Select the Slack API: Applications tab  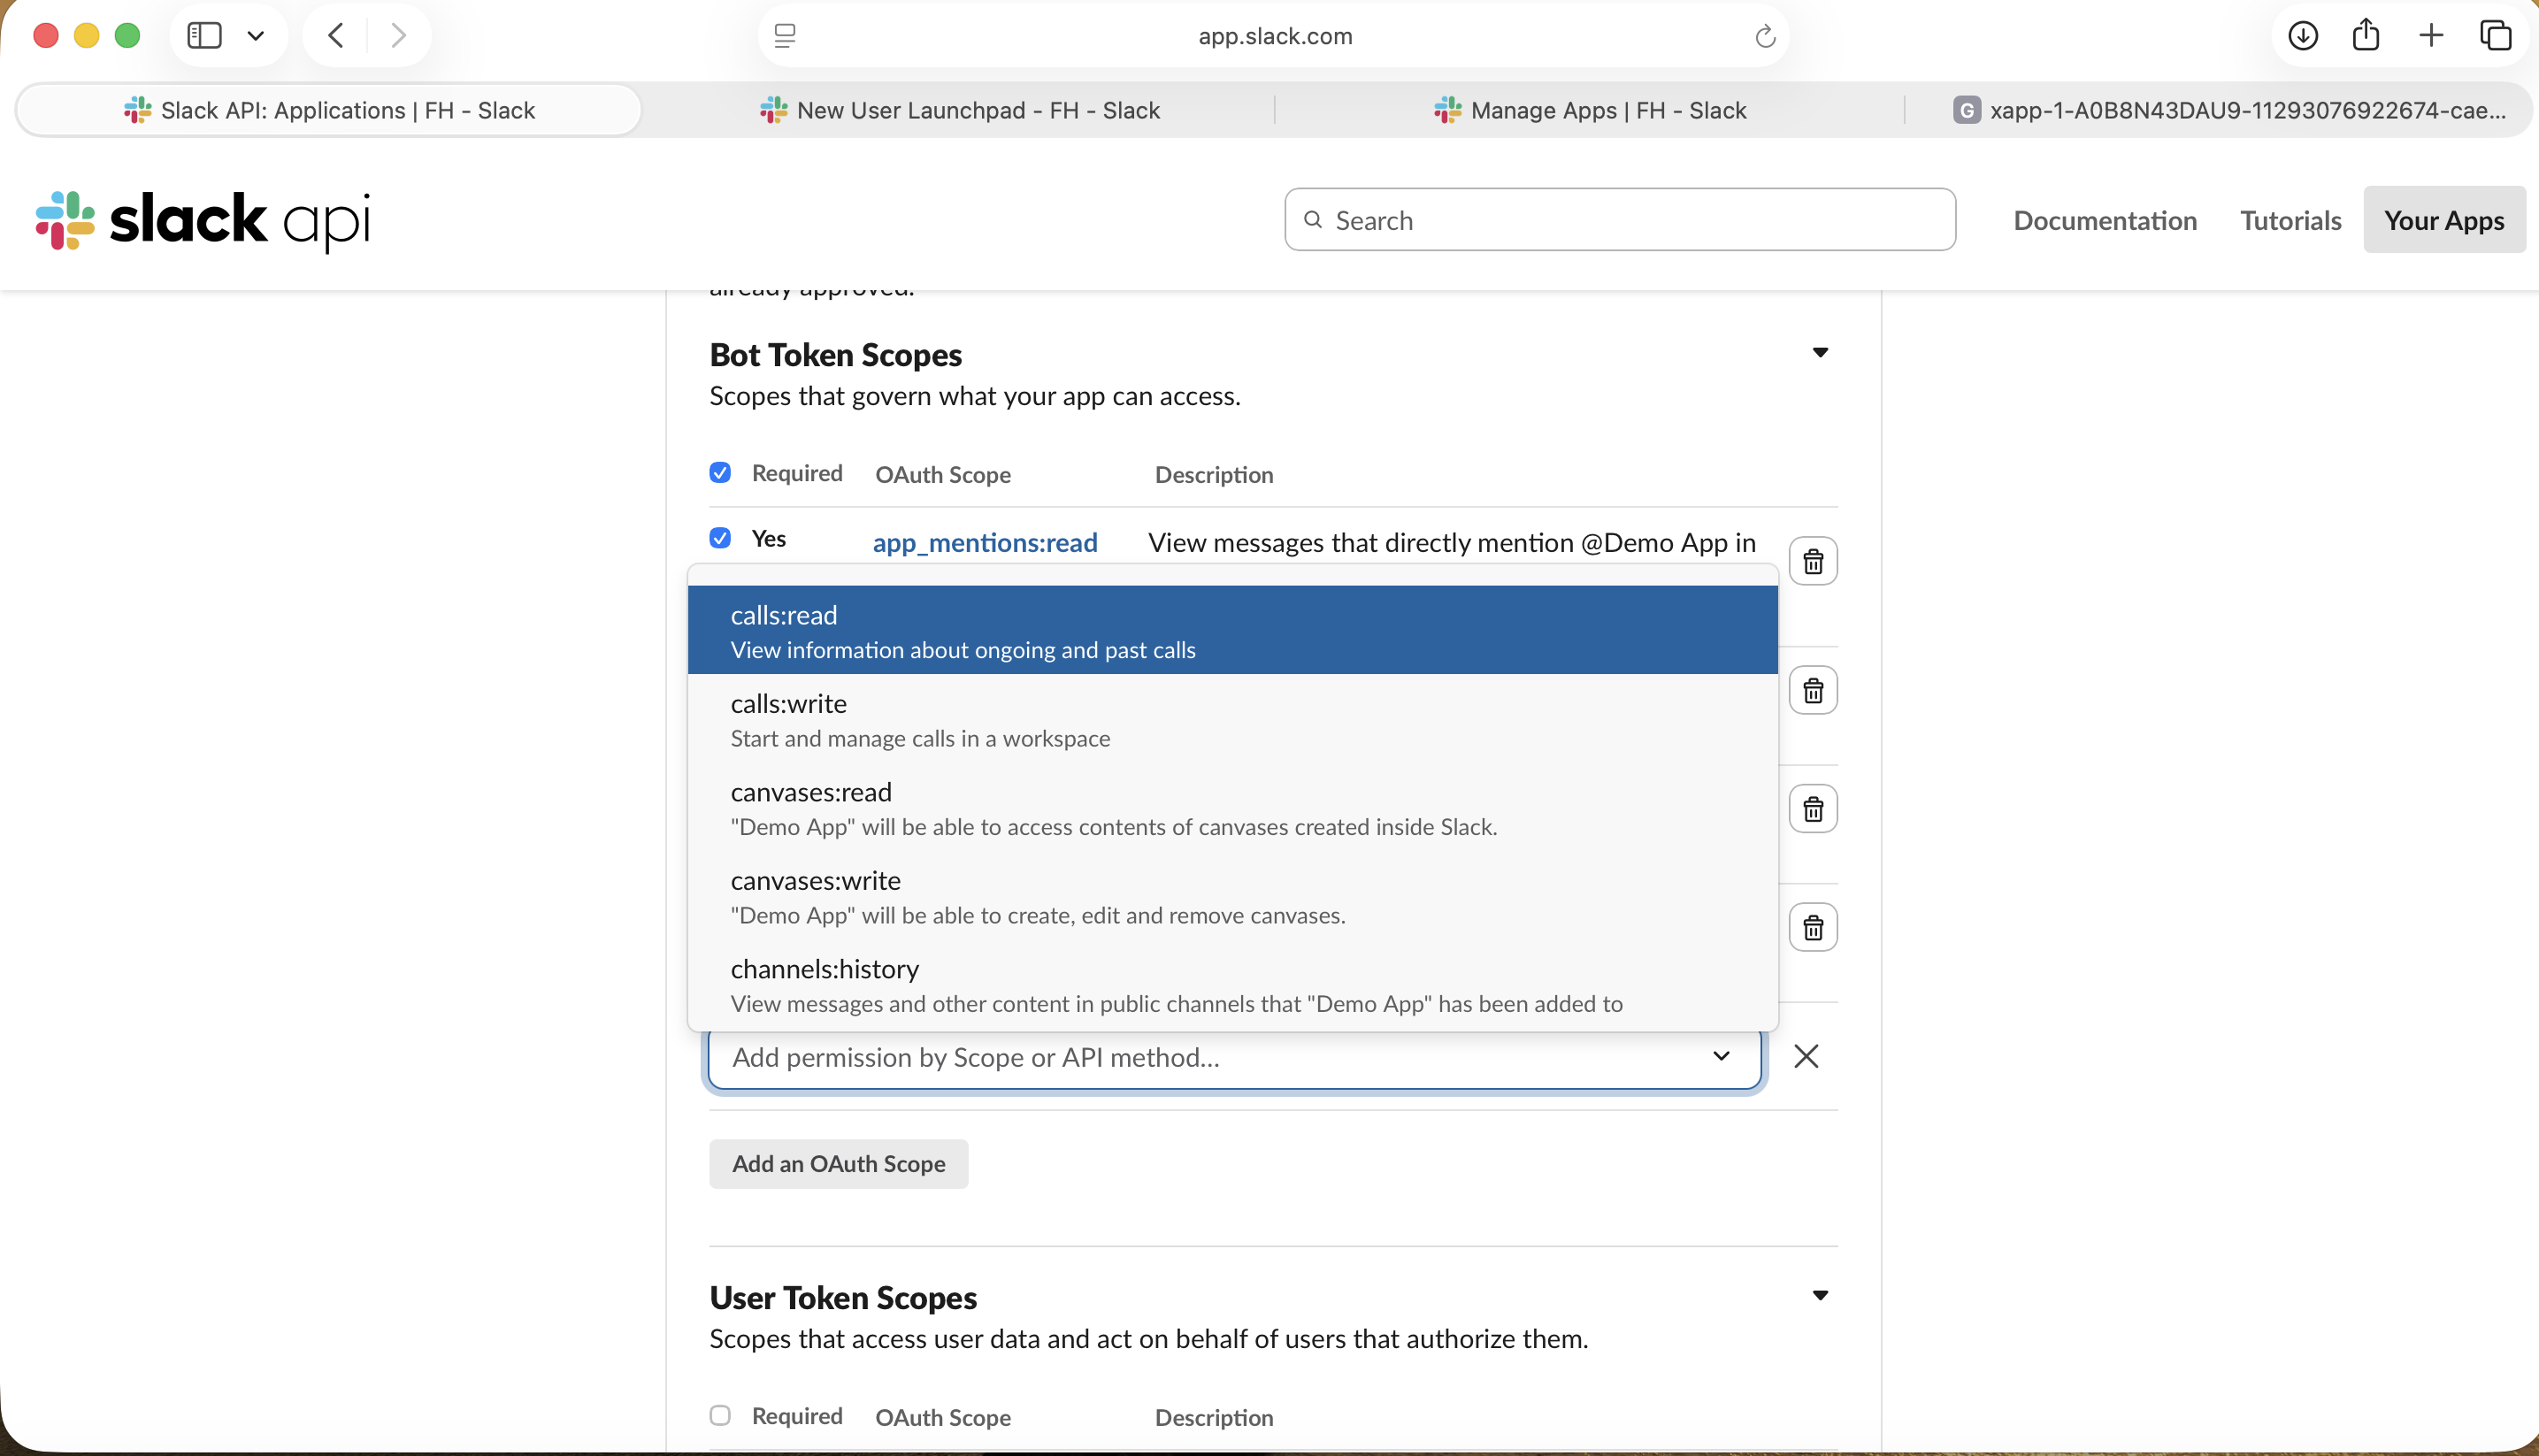329,110
